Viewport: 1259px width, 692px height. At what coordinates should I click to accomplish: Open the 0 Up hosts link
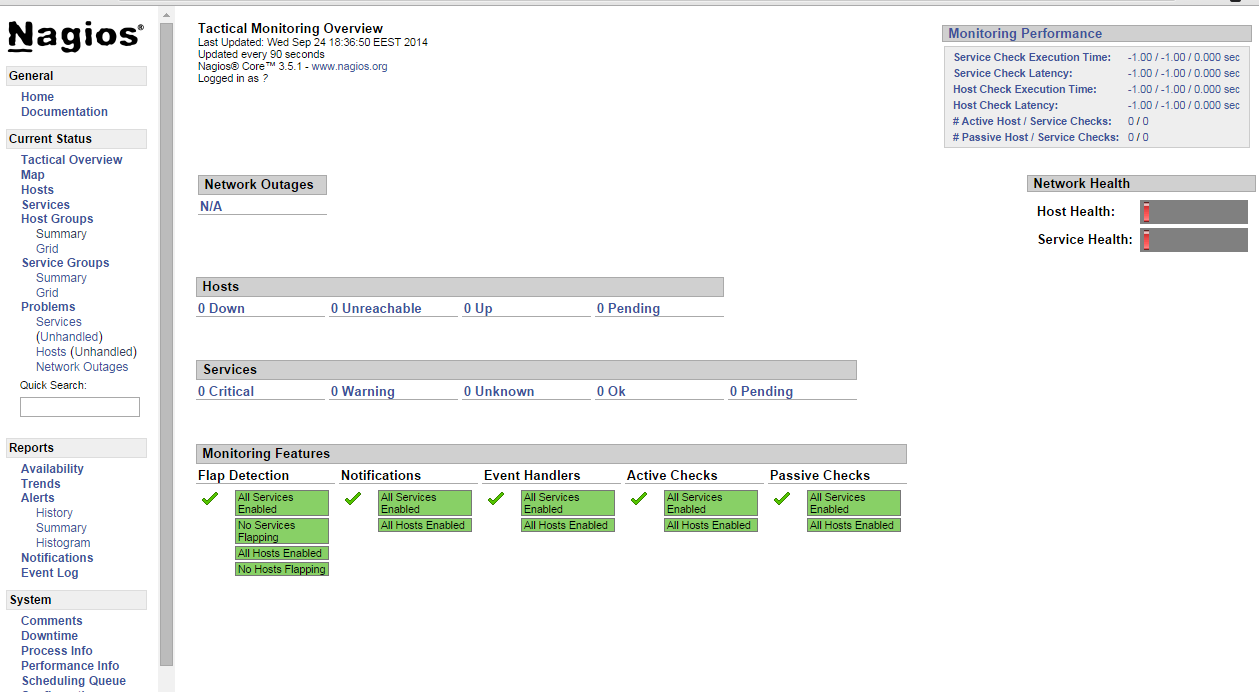(x=478, y=309)
